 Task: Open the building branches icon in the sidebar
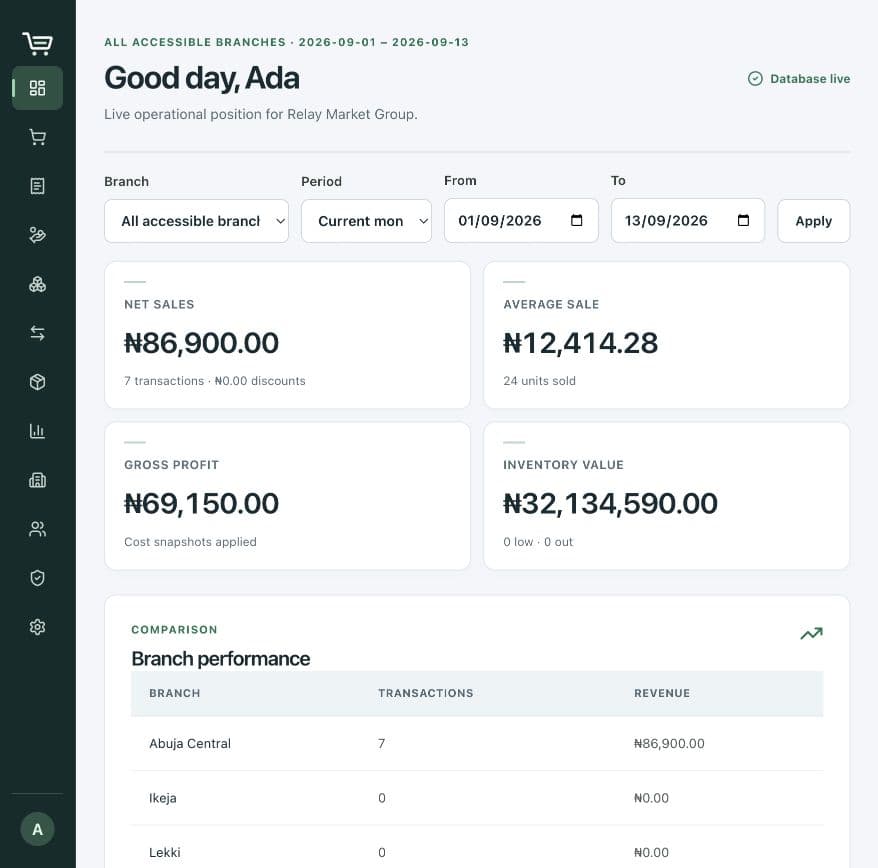38,480
